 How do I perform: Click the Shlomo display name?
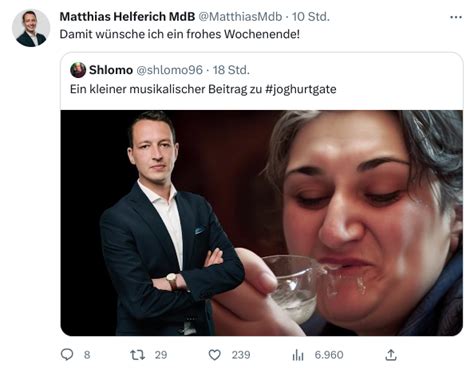pos(111,70)
